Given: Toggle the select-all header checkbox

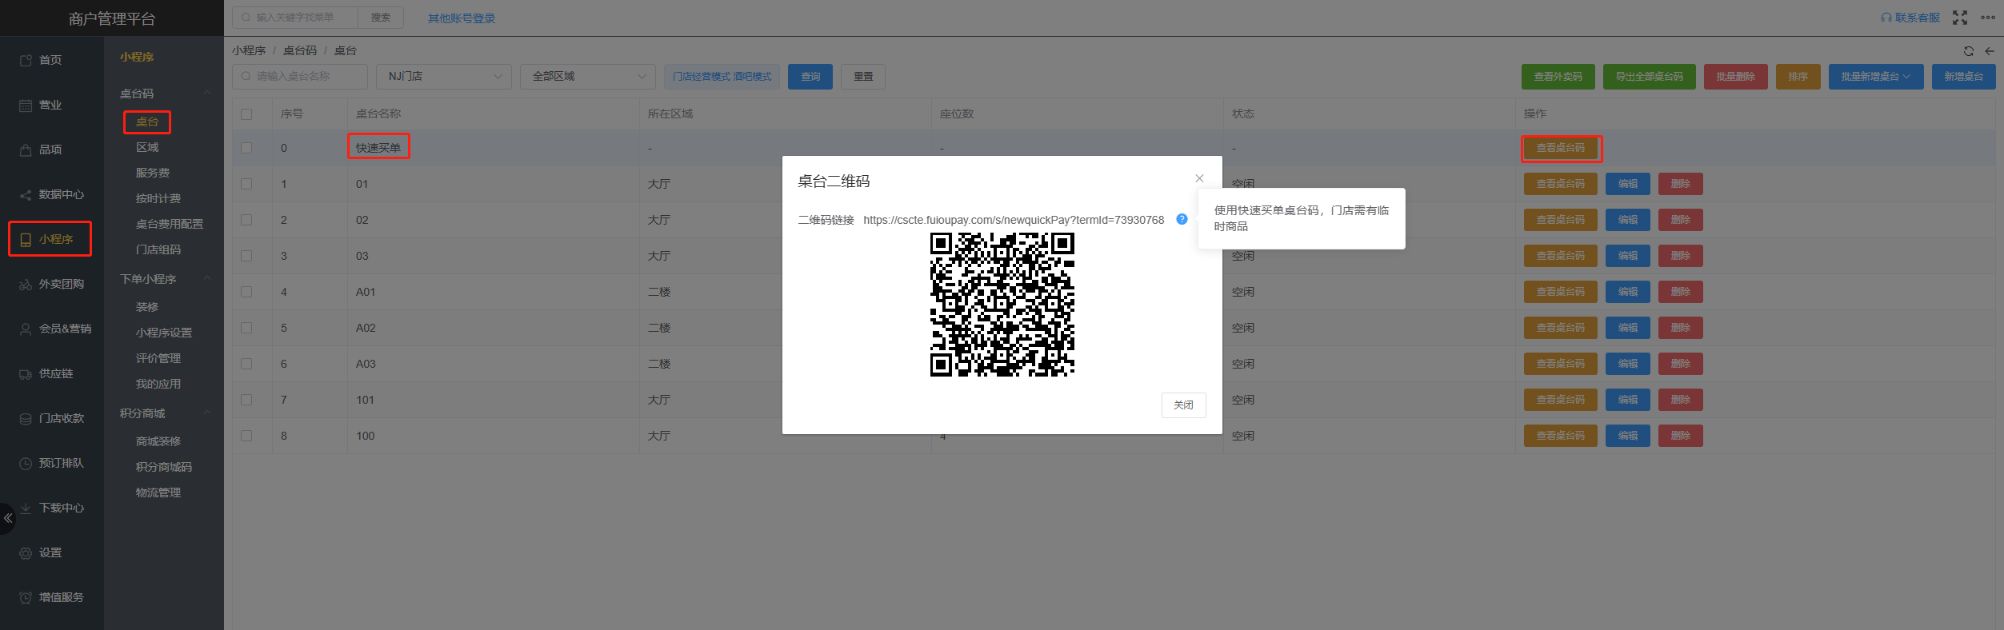Looking at the screenshot, I should coord(246,114).
